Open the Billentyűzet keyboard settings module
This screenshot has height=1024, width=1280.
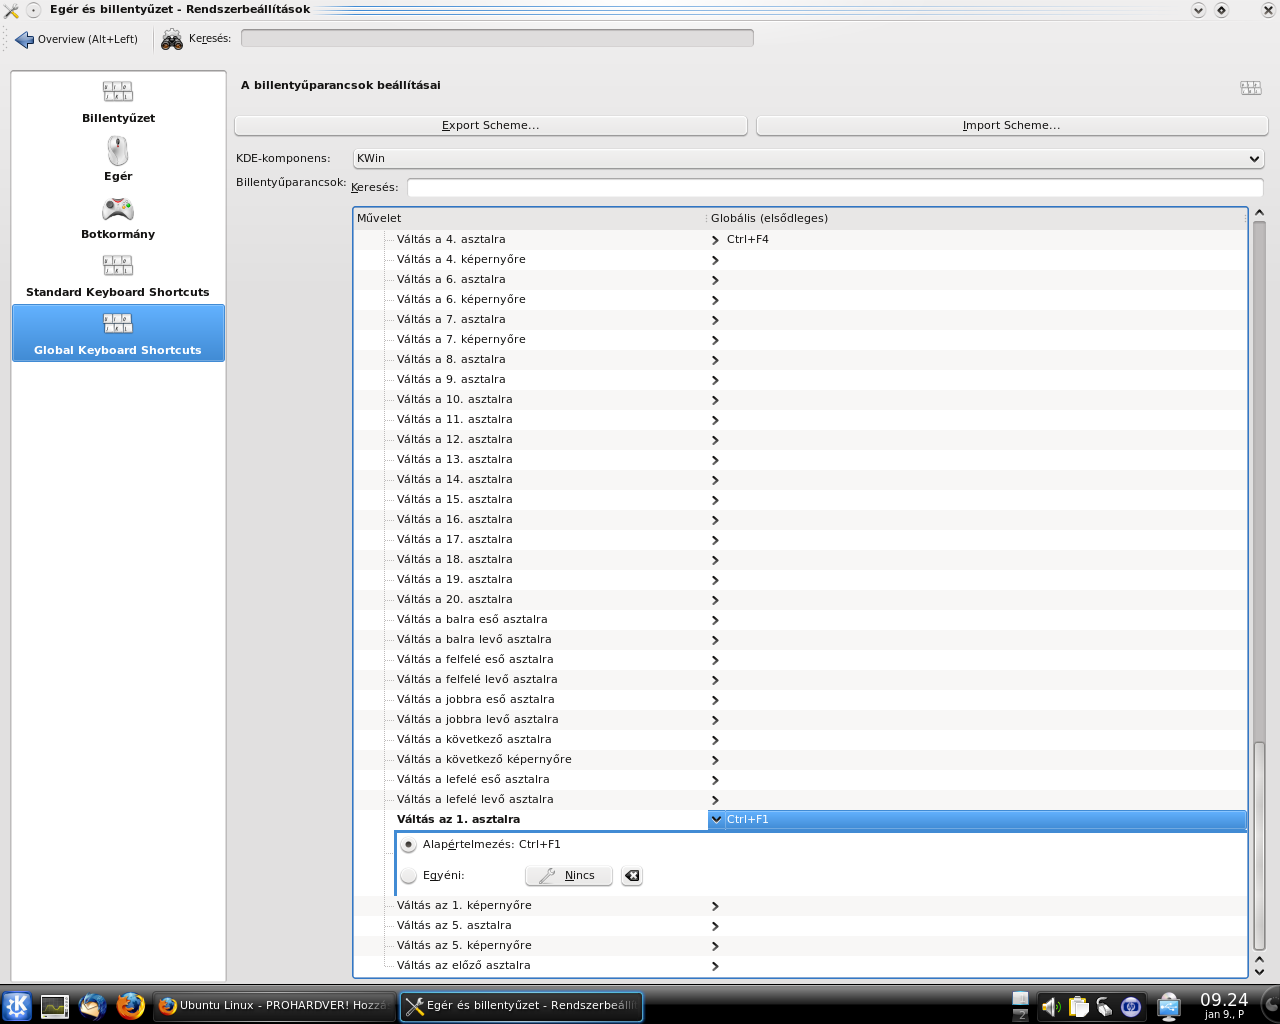pyautogui.click(x=118, y=102)
